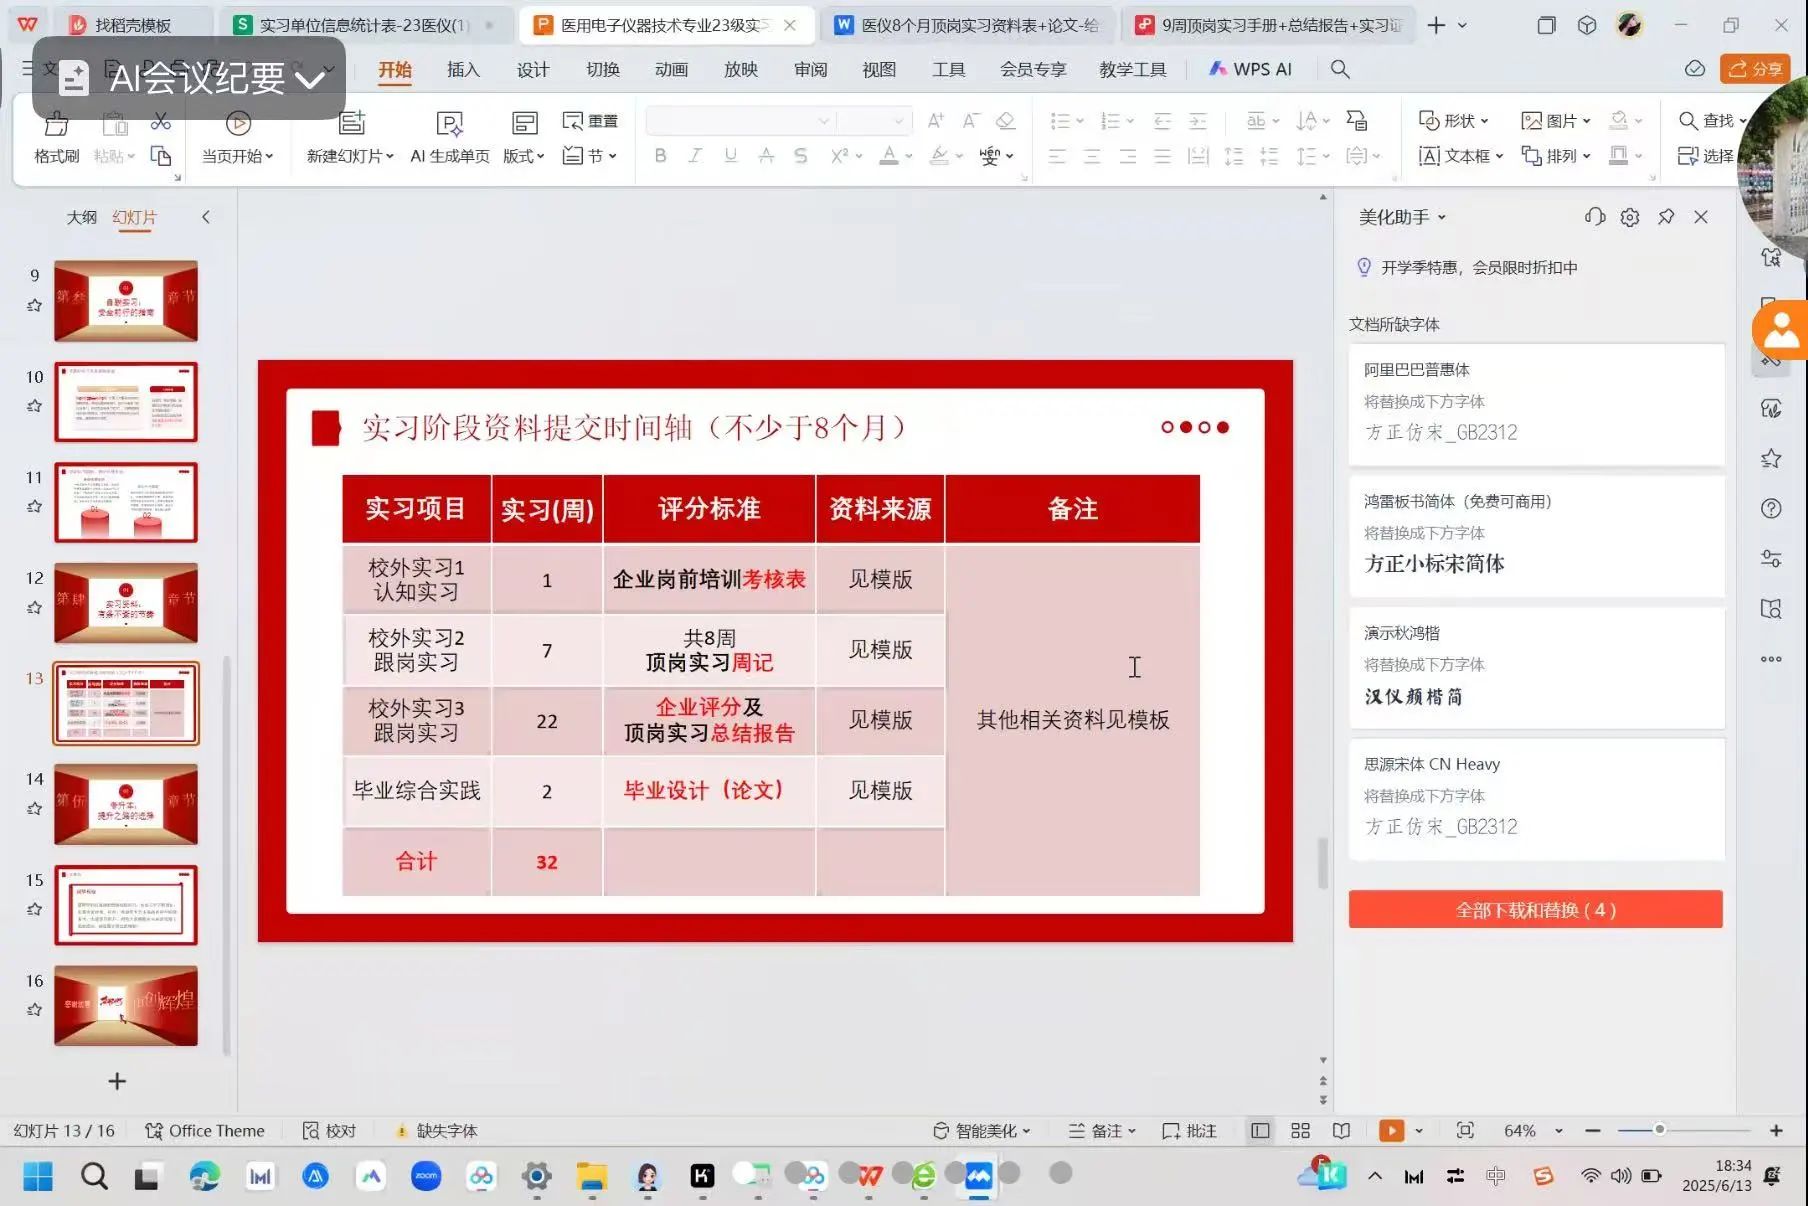Open the 美化助手 settings gear icon
Viewport: 1808px width, 1206px height.
(1630, 217)
